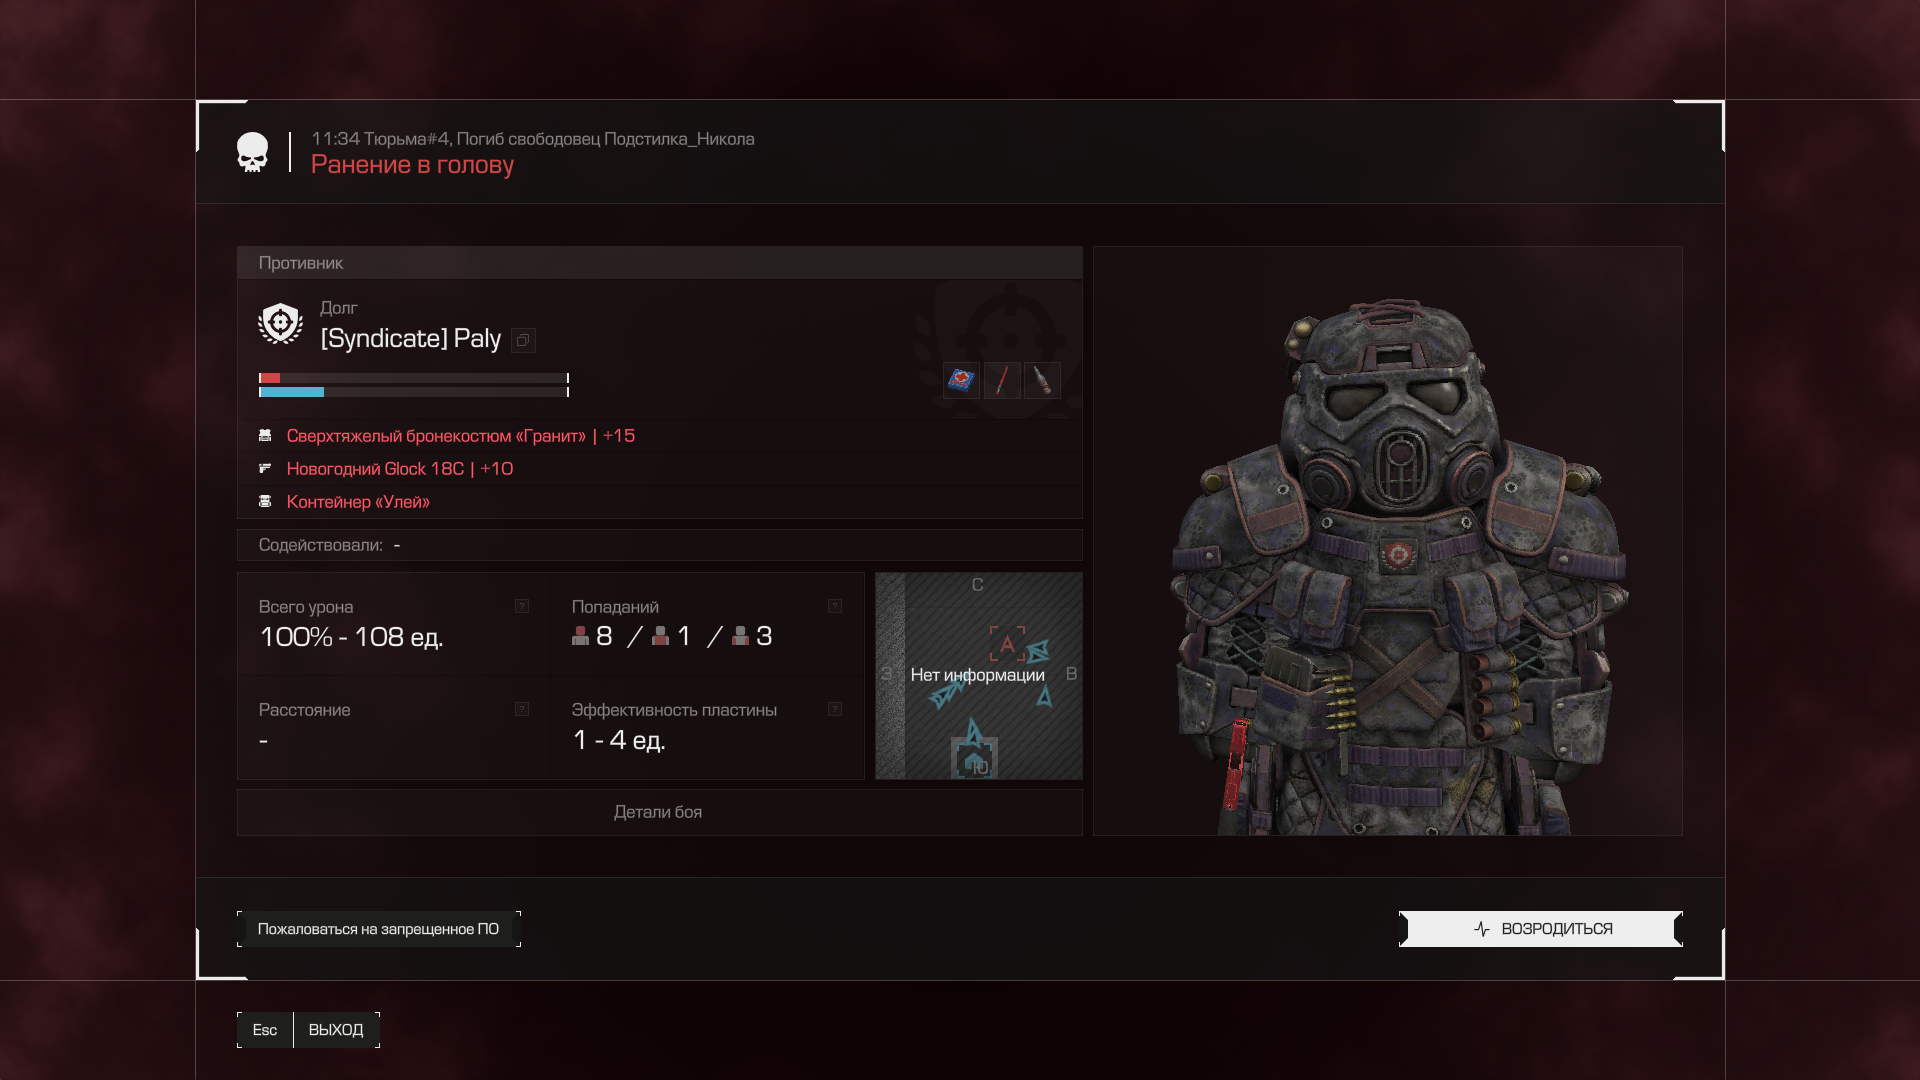Open help for Эффективность пластины
The height and width of the screenshot is (1080, 1920).
pyautogui.click(x=835, y=709)
